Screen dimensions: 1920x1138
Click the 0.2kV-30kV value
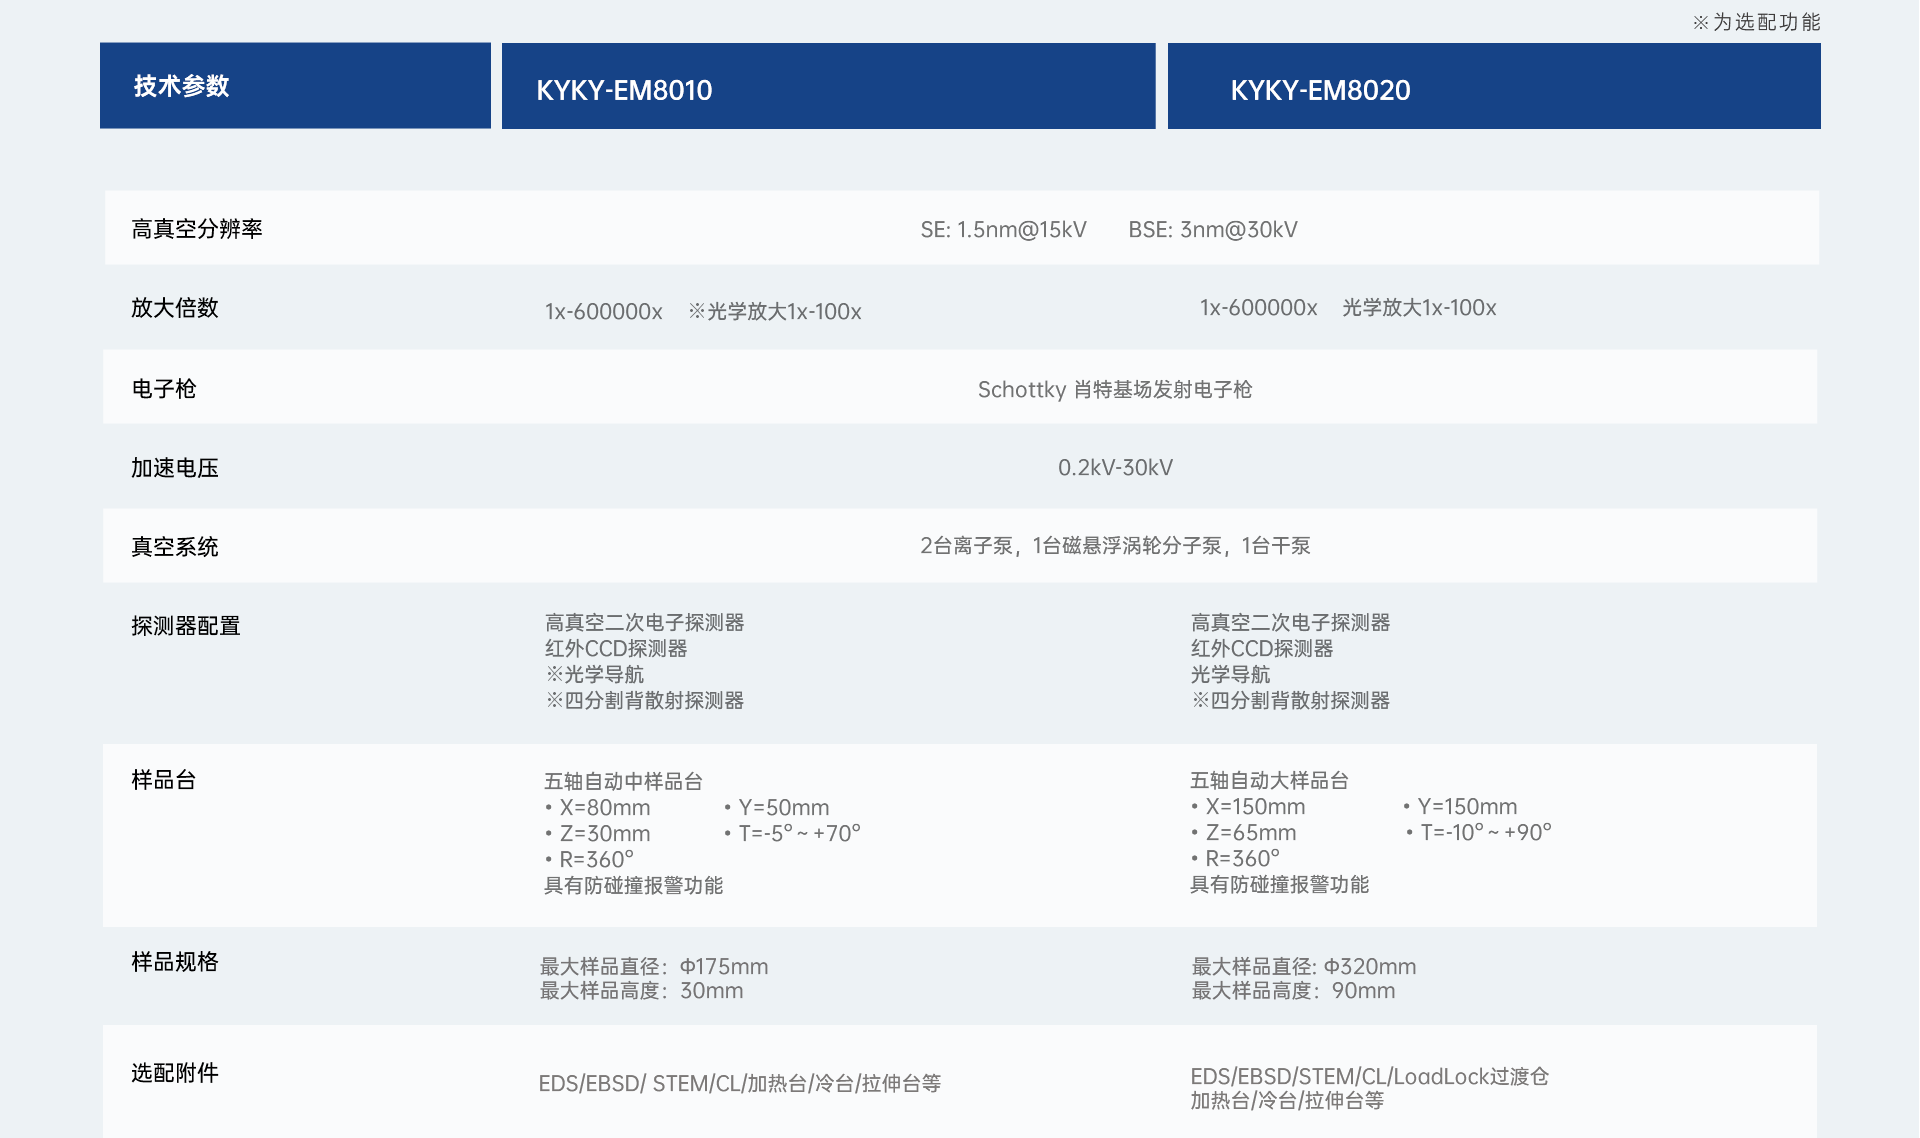pos(1115,468)
